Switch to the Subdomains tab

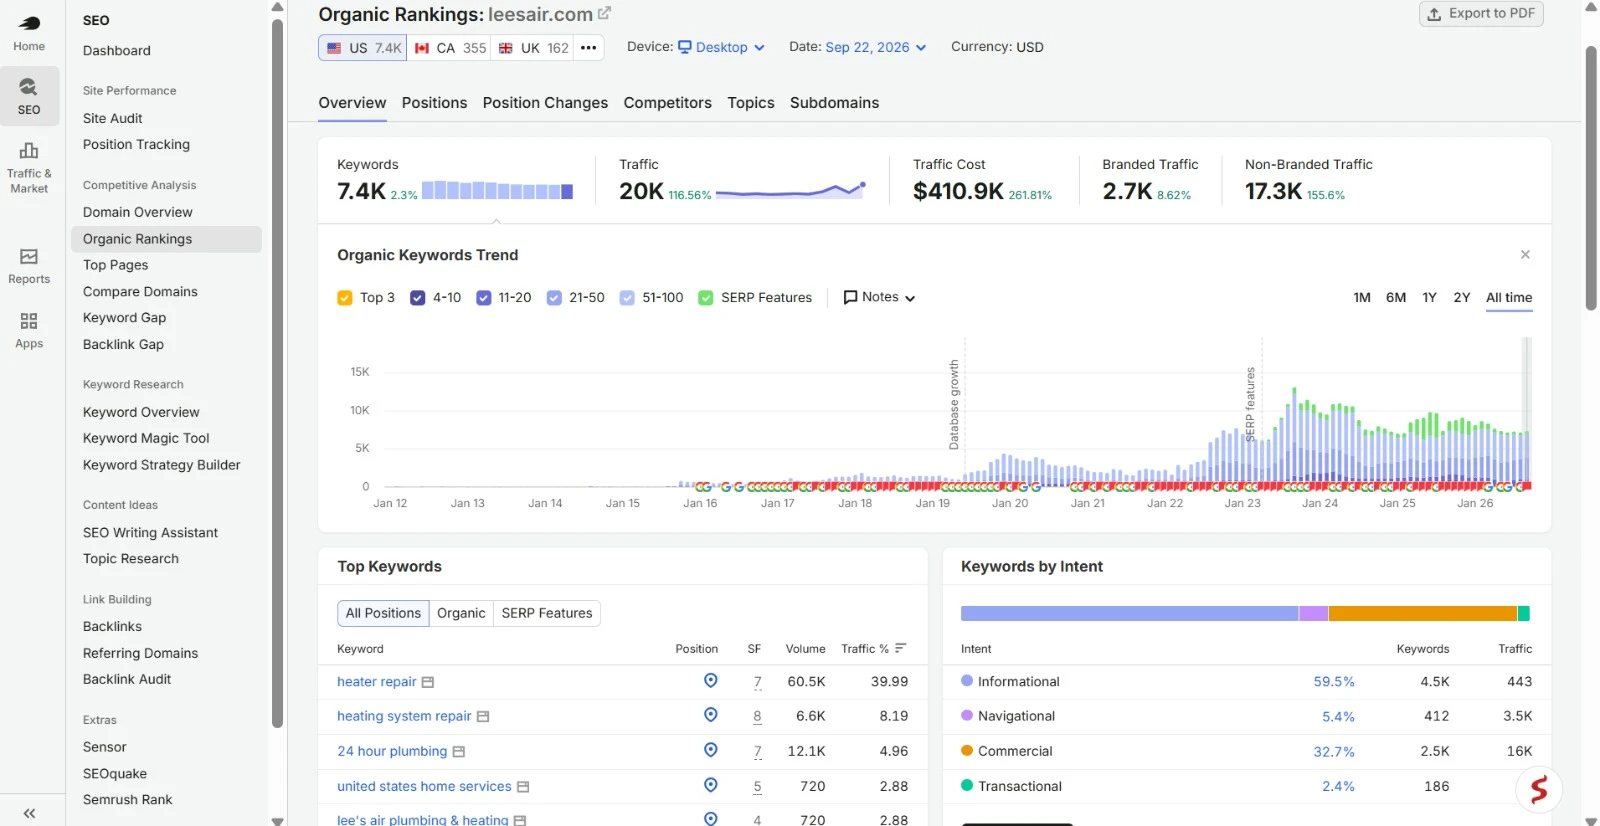click(x=834, y=103)
